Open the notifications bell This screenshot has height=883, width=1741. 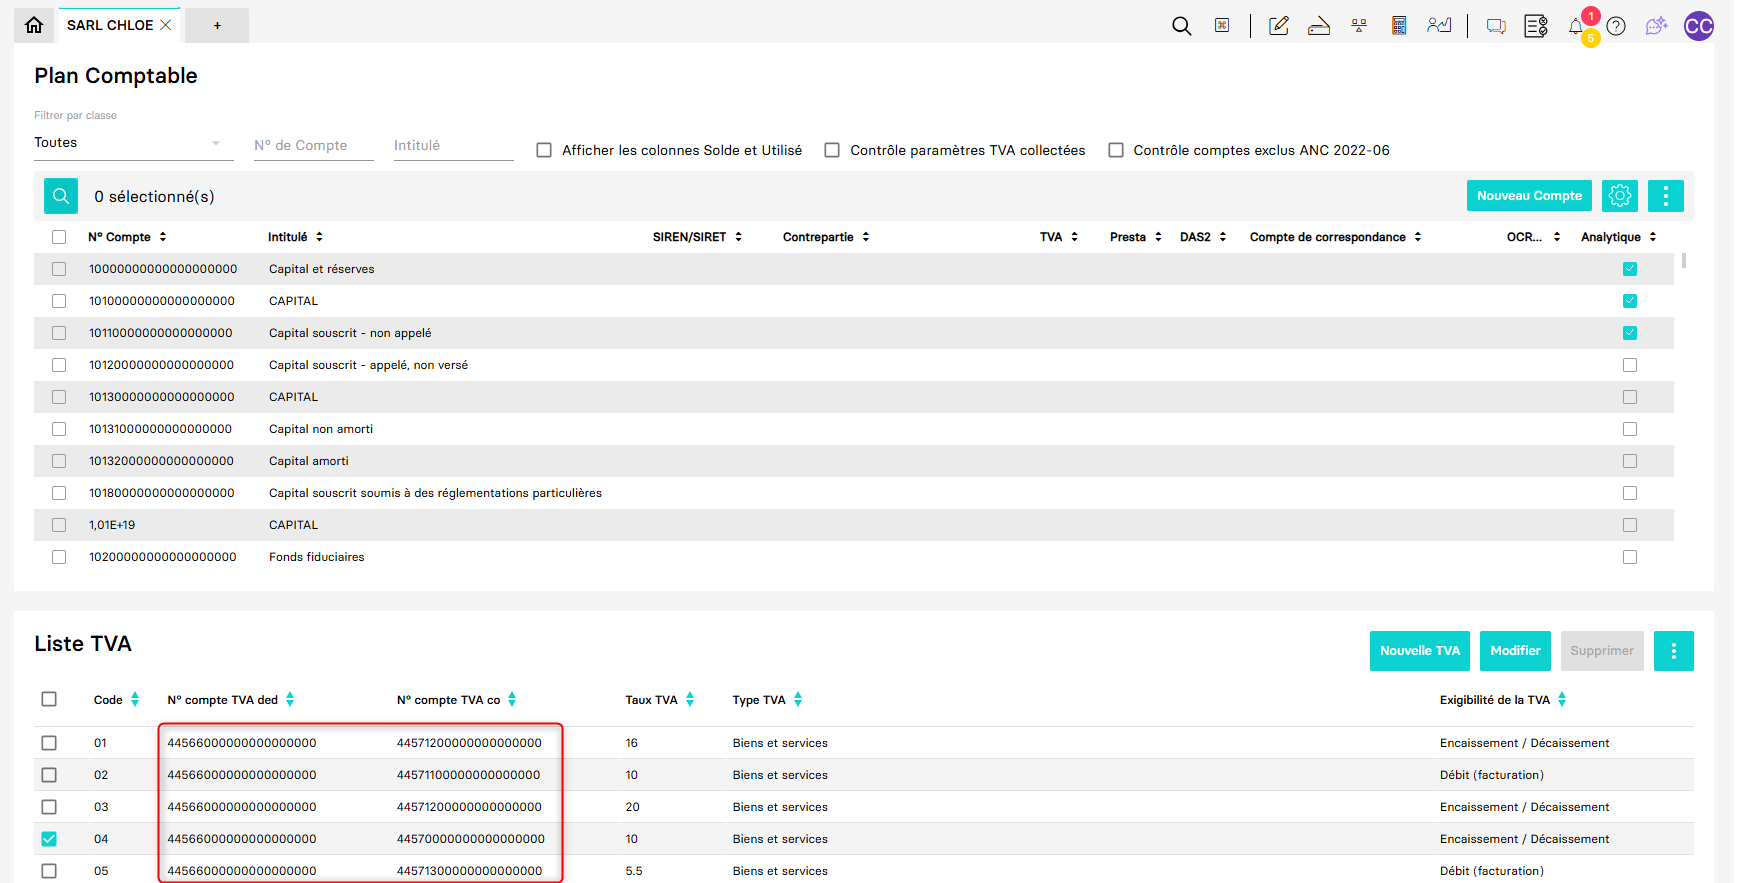[x=1576, y=27]
